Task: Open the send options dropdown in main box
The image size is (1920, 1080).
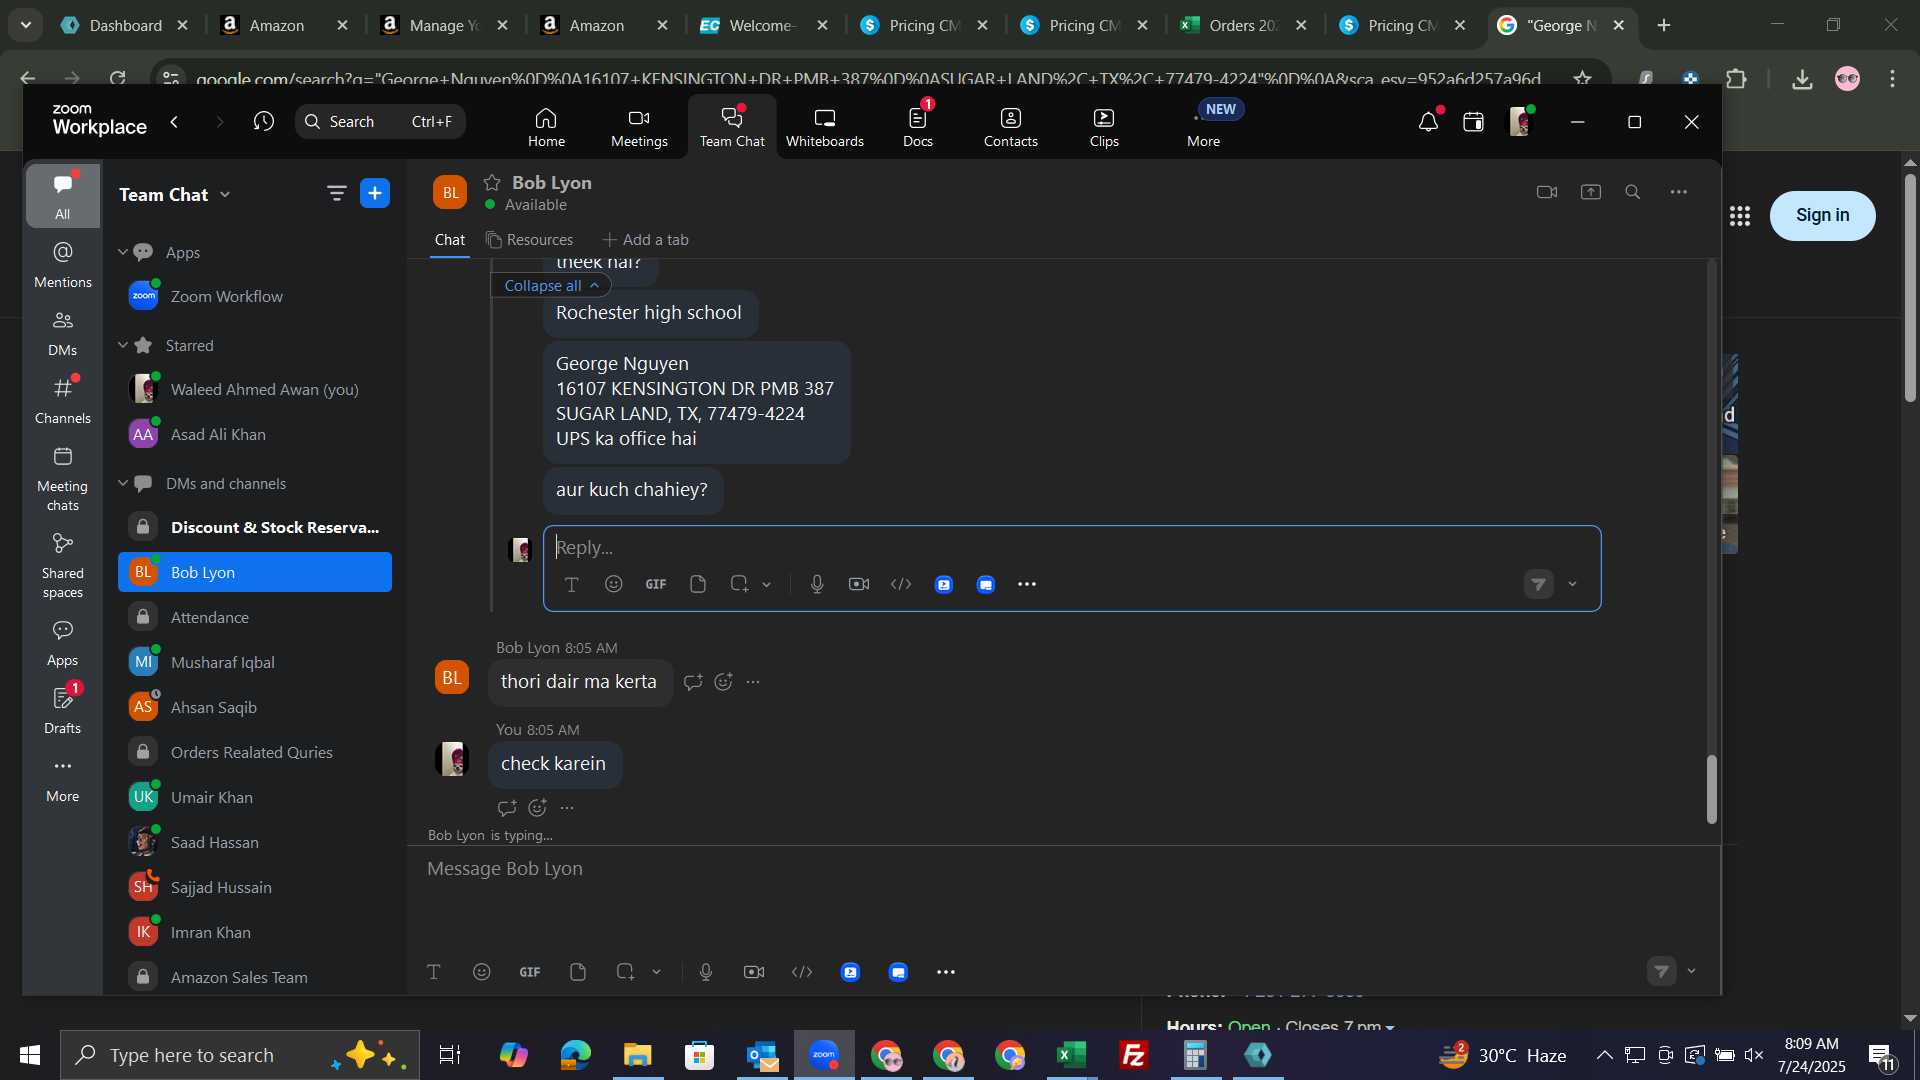Action: pyautogui.click(x=1692, y=972)
